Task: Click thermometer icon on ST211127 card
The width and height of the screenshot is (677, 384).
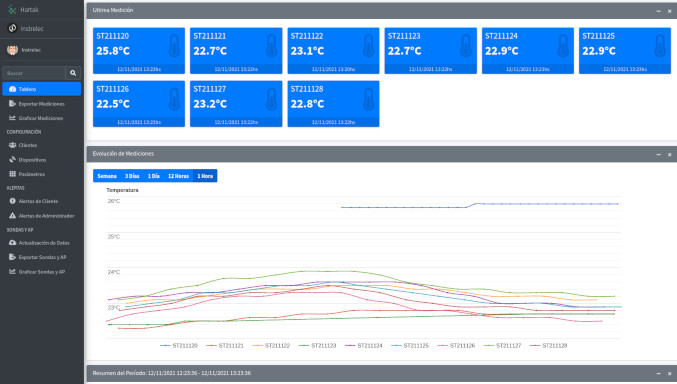Action: [x=271, y=99]
